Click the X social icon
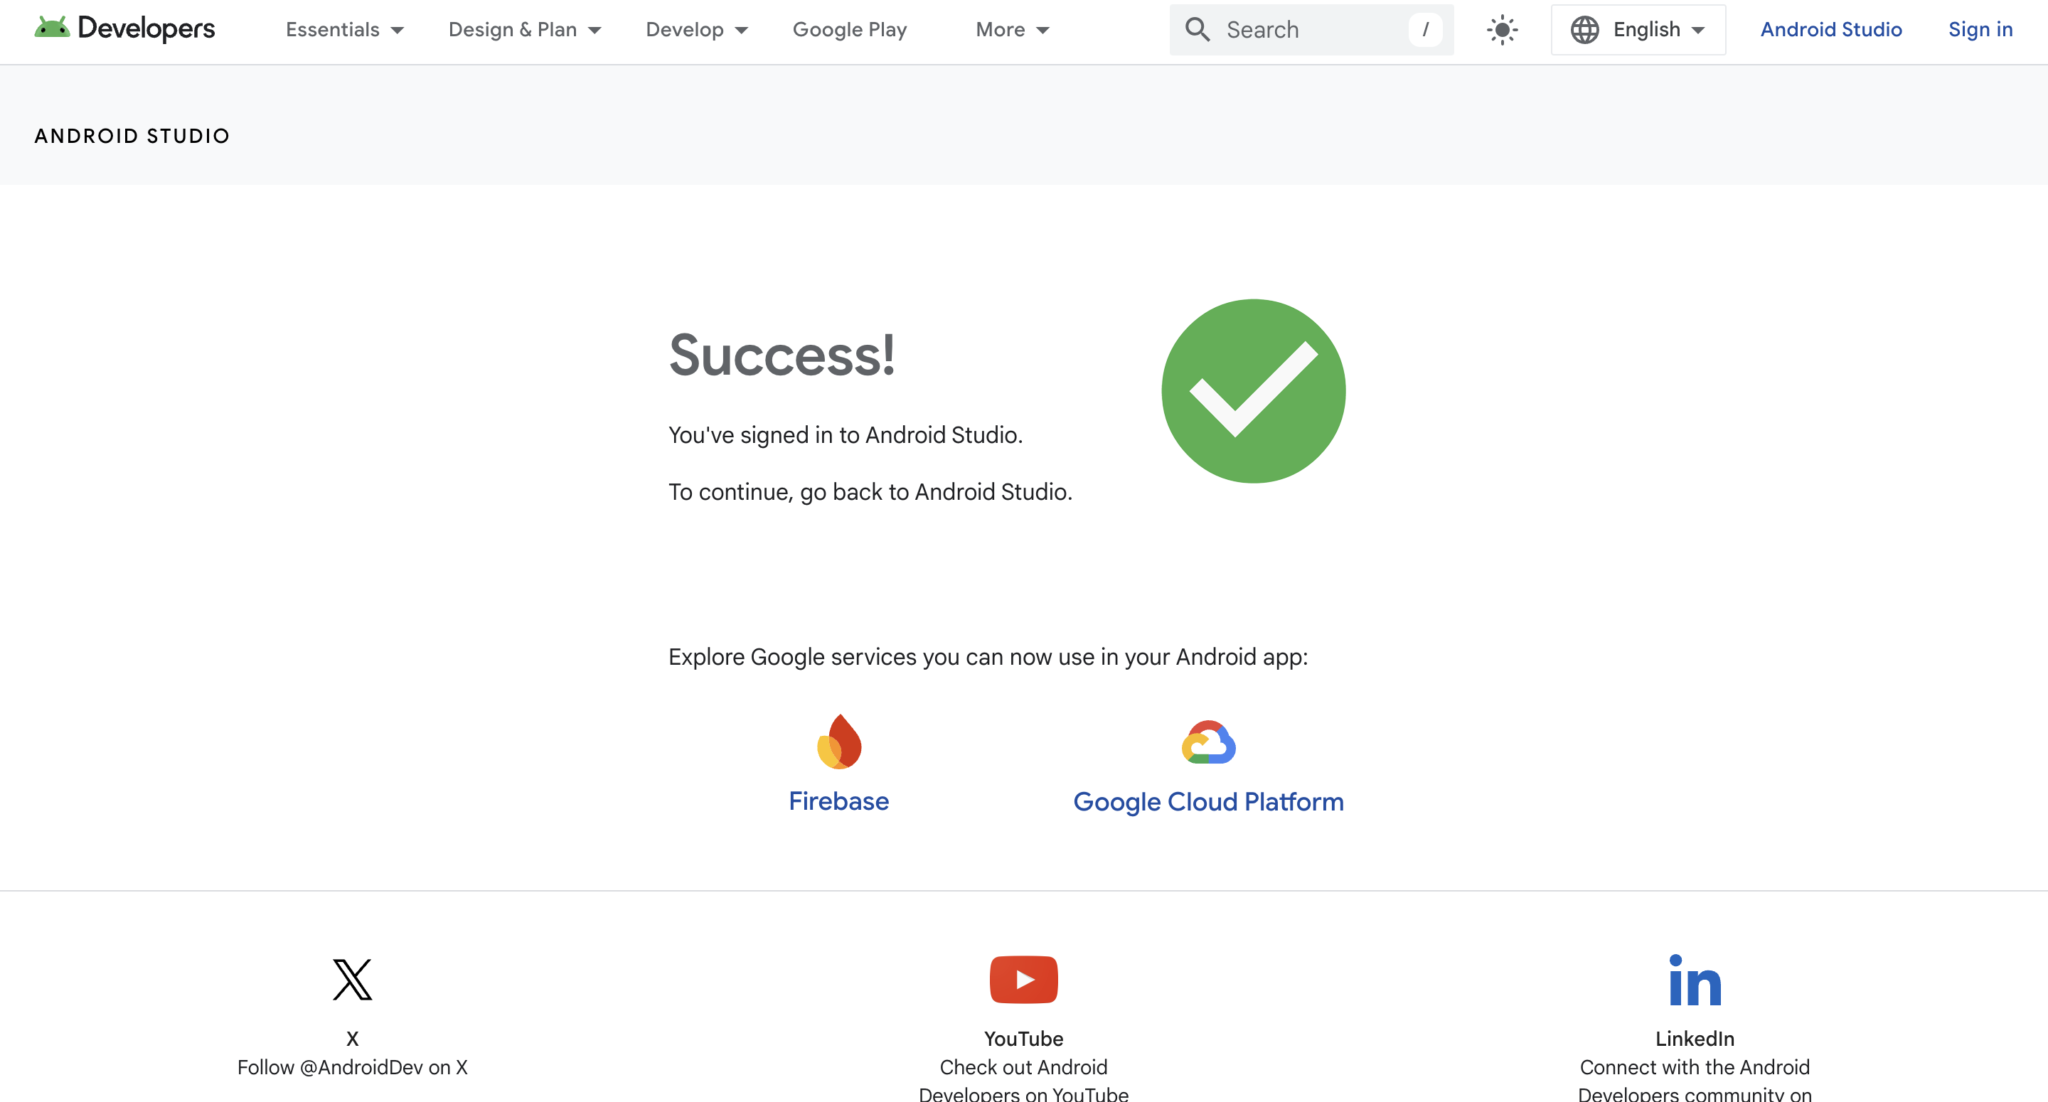This screenshot has width=2048, height=1102. point(352,979)
